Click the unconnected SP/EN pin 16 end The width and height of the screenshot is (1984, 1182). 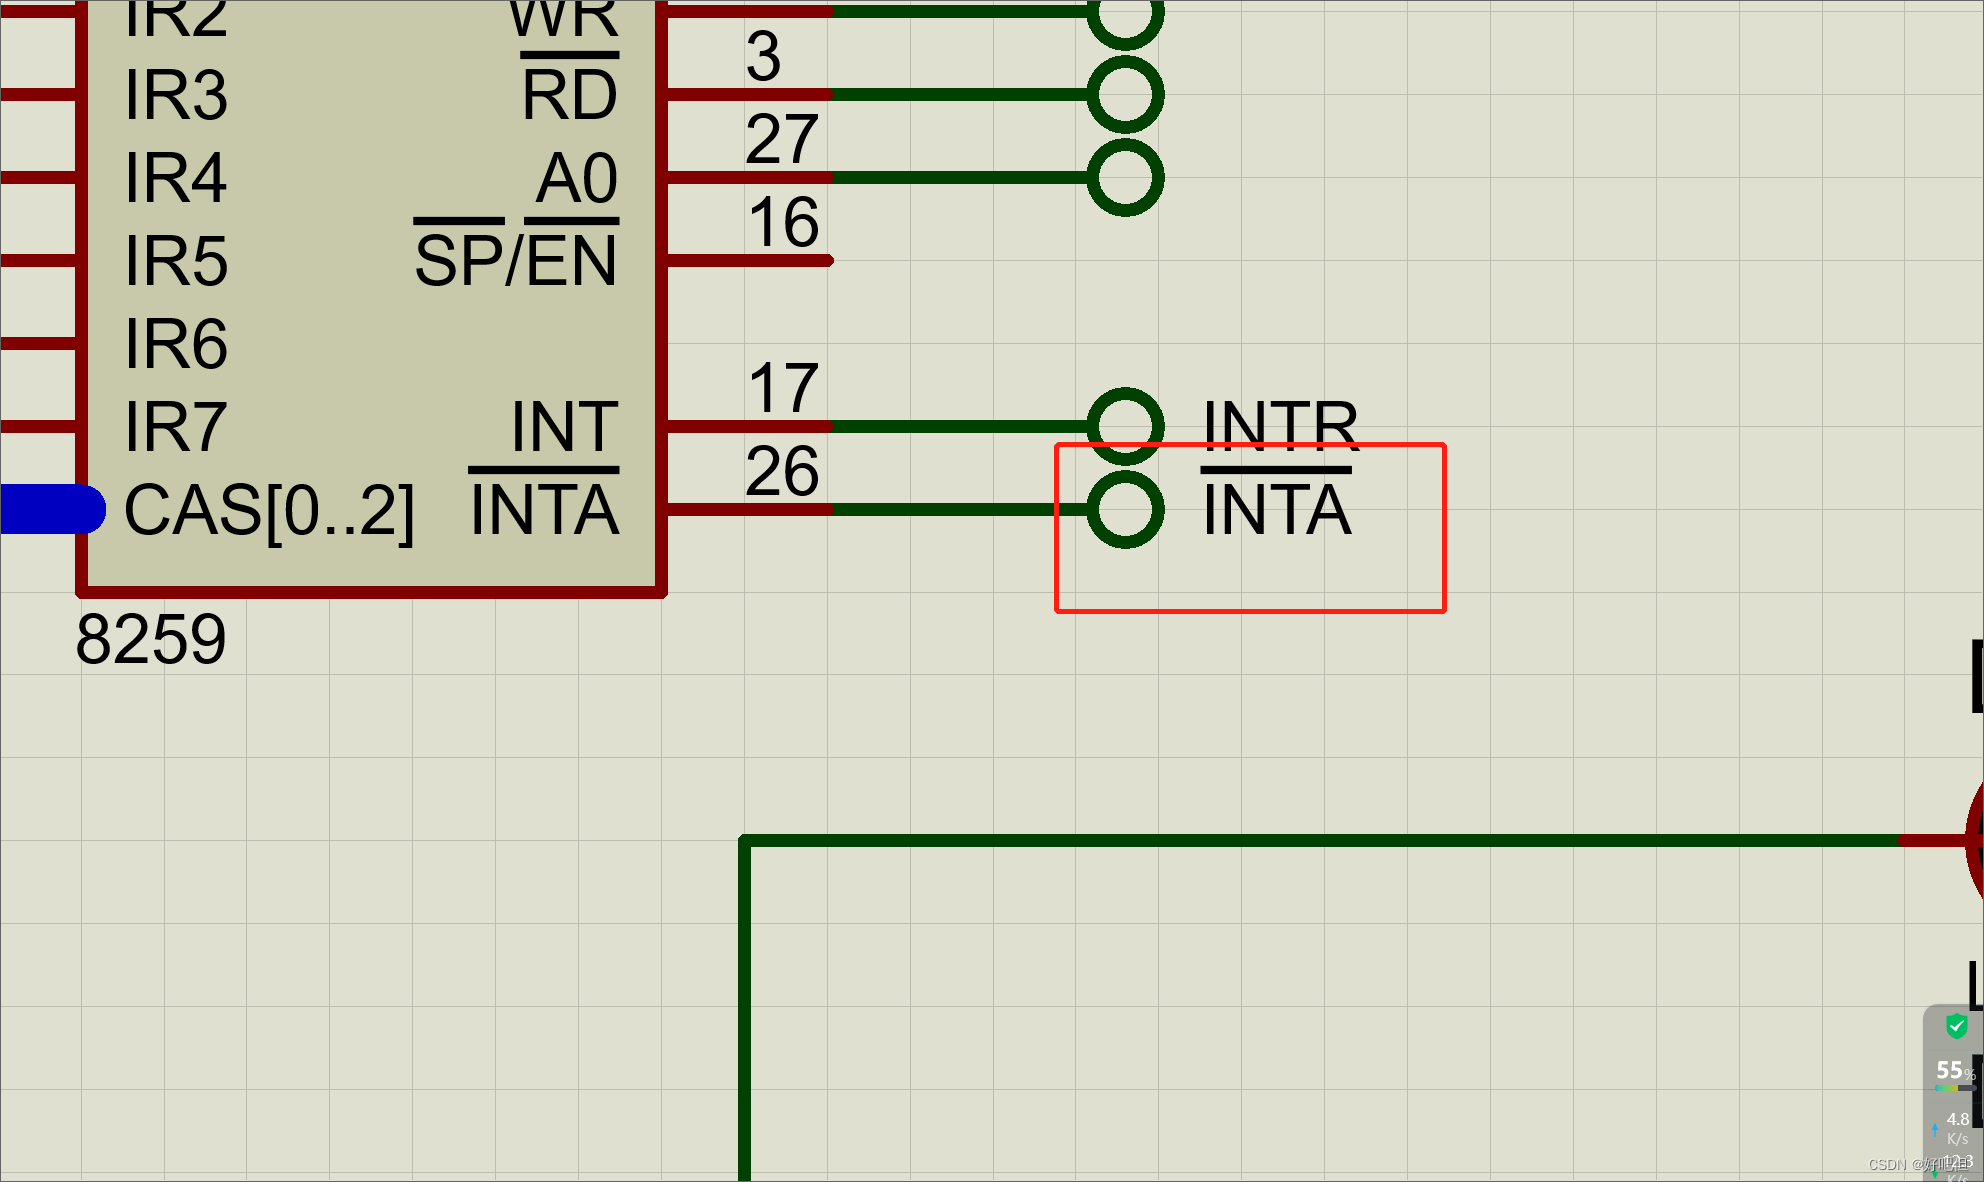(827, 261)
